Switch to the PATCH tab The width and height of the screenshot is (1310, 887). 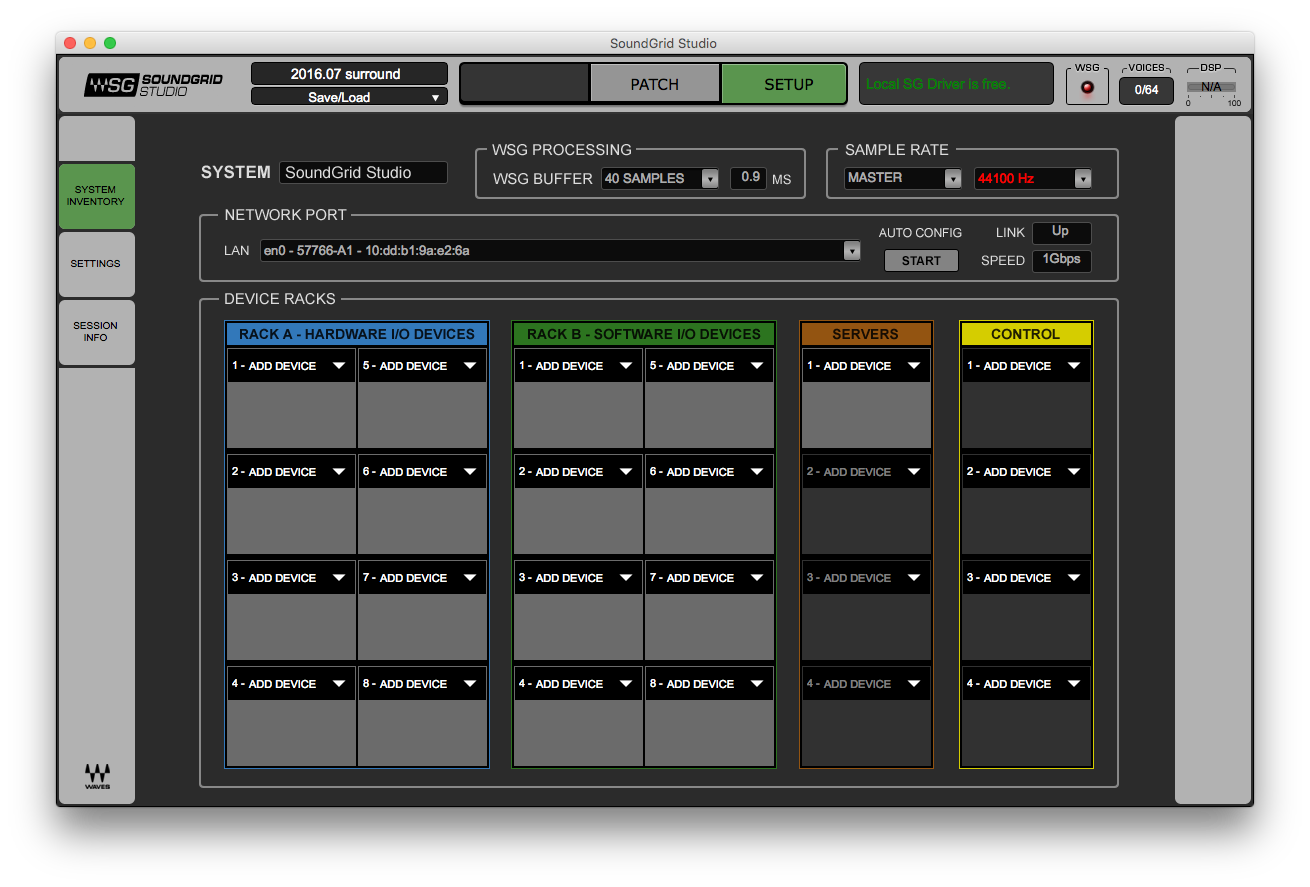pyautogui.click(x=655, y=84)
